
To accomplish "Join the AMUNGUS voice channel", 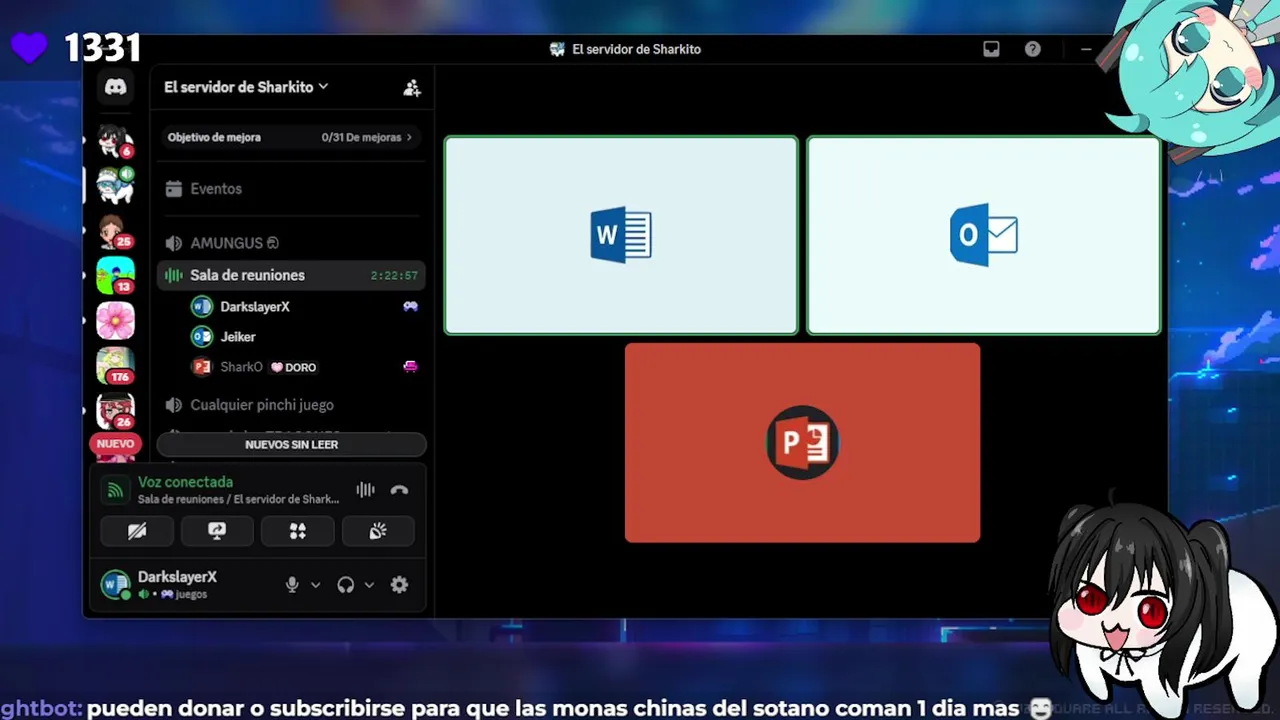I will click(292, 243).
